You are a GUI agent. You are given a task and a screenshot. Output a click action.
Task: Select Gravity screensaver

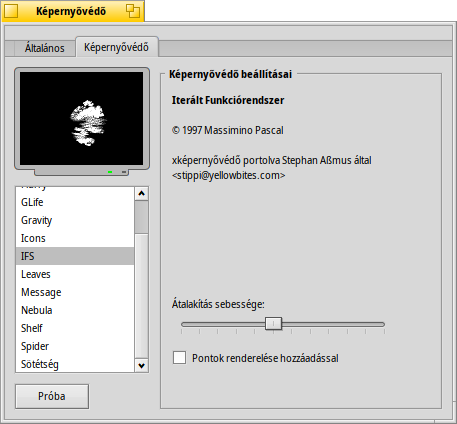(x=75, y=220)
